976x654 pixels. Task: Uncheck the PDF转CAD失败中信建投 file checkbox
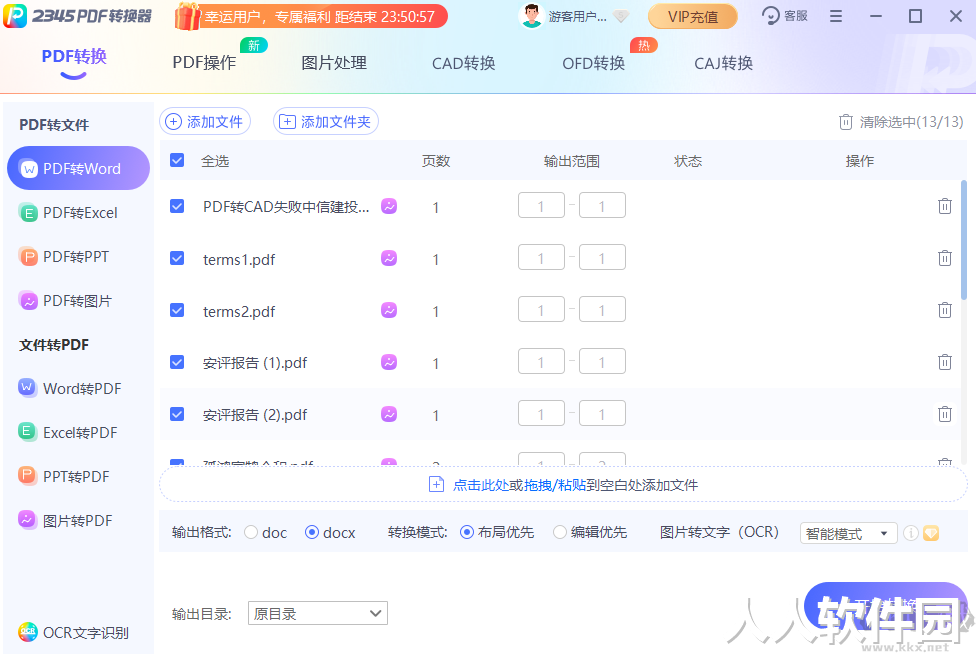(177, 206)
